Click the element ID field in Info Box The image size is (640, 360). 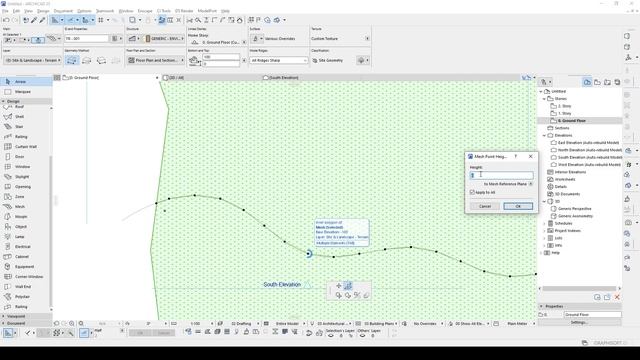(x=87, y=38)
